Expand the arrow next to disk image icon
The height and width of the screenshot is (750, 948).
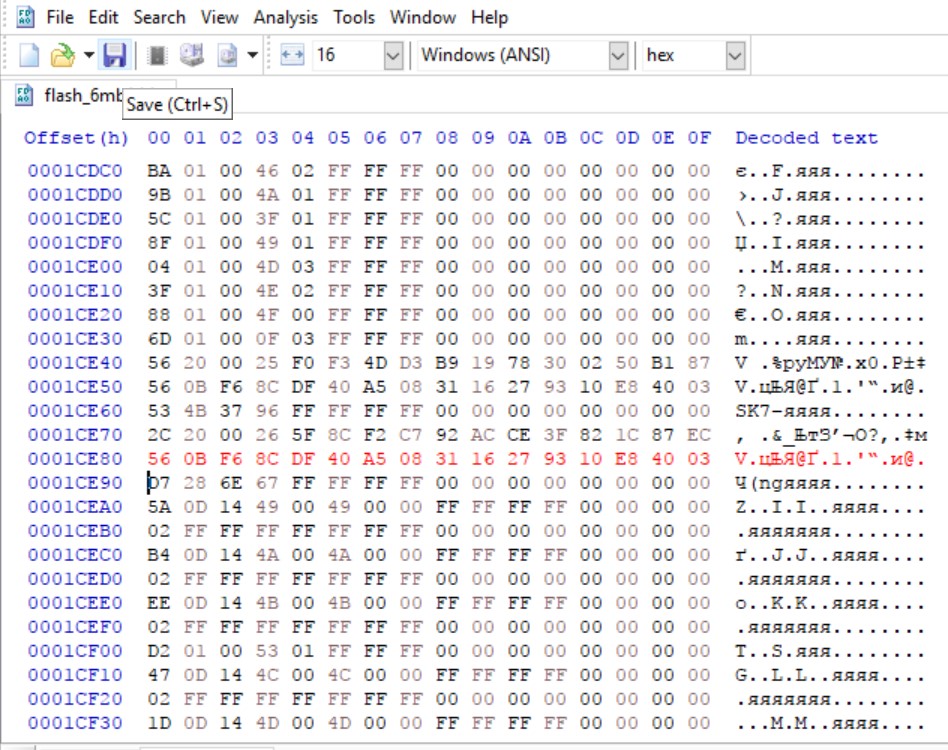252,55
